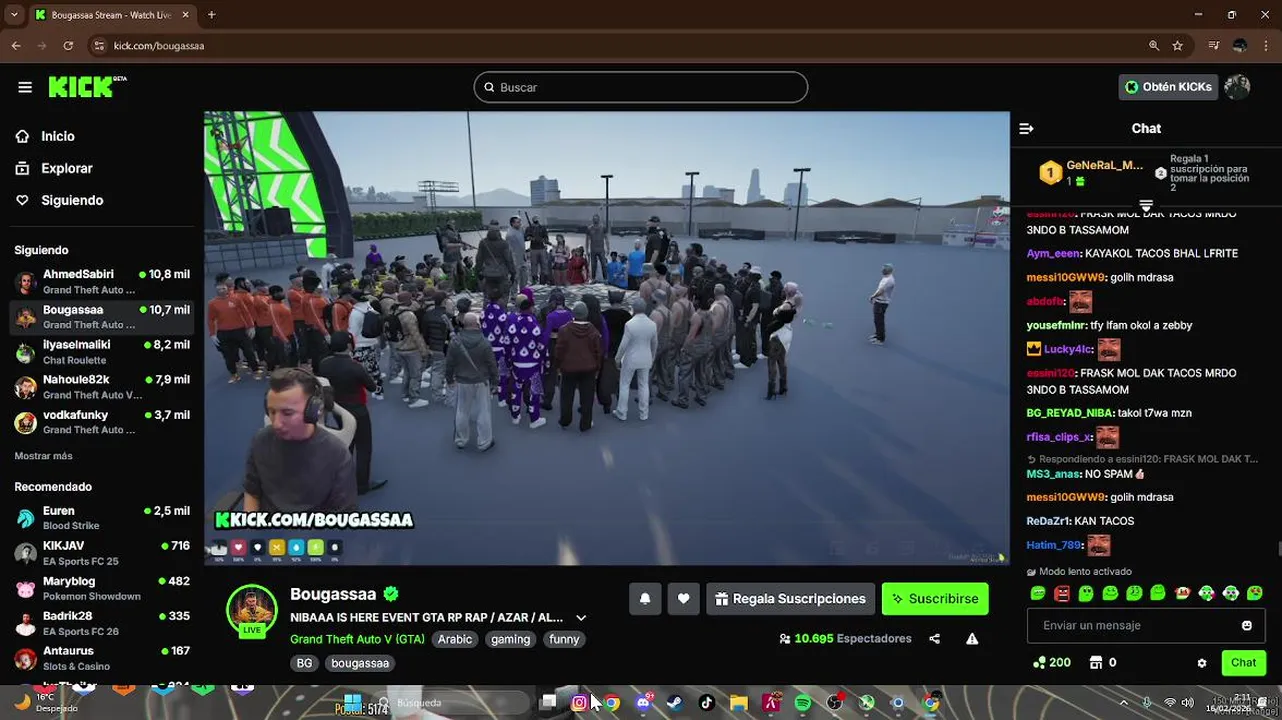Open File Explorer from the taskbar
This screenshot has height=720, width=1282.
(x=739, y=703)
